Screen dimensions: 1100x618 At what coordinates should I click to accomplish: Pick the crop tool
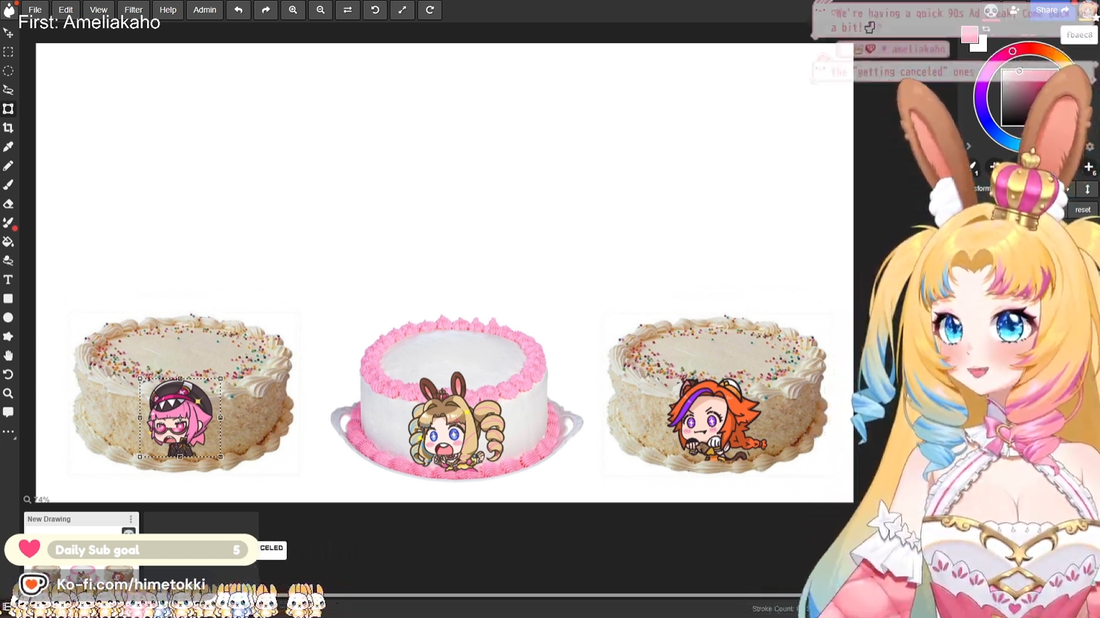8,128
